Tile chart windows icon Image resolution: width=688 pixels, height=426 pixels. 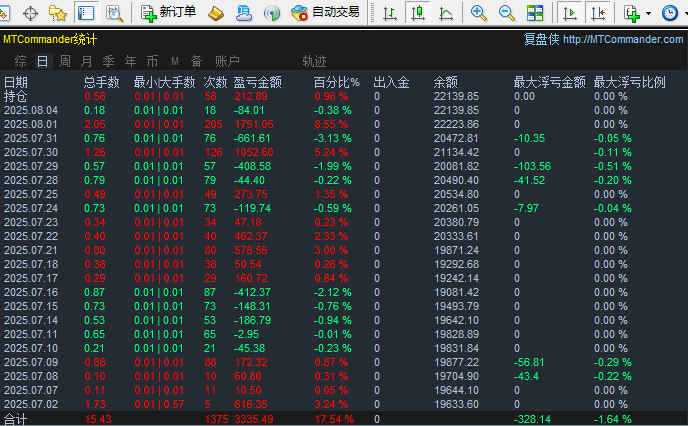[535, 14]
